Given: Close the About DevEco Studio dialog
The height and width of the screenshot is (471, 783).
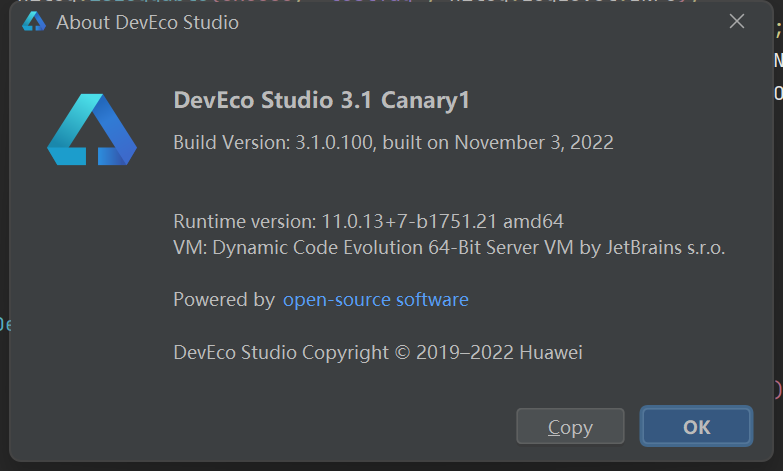Looking at the screenshot, I should [x=737, y=21].
